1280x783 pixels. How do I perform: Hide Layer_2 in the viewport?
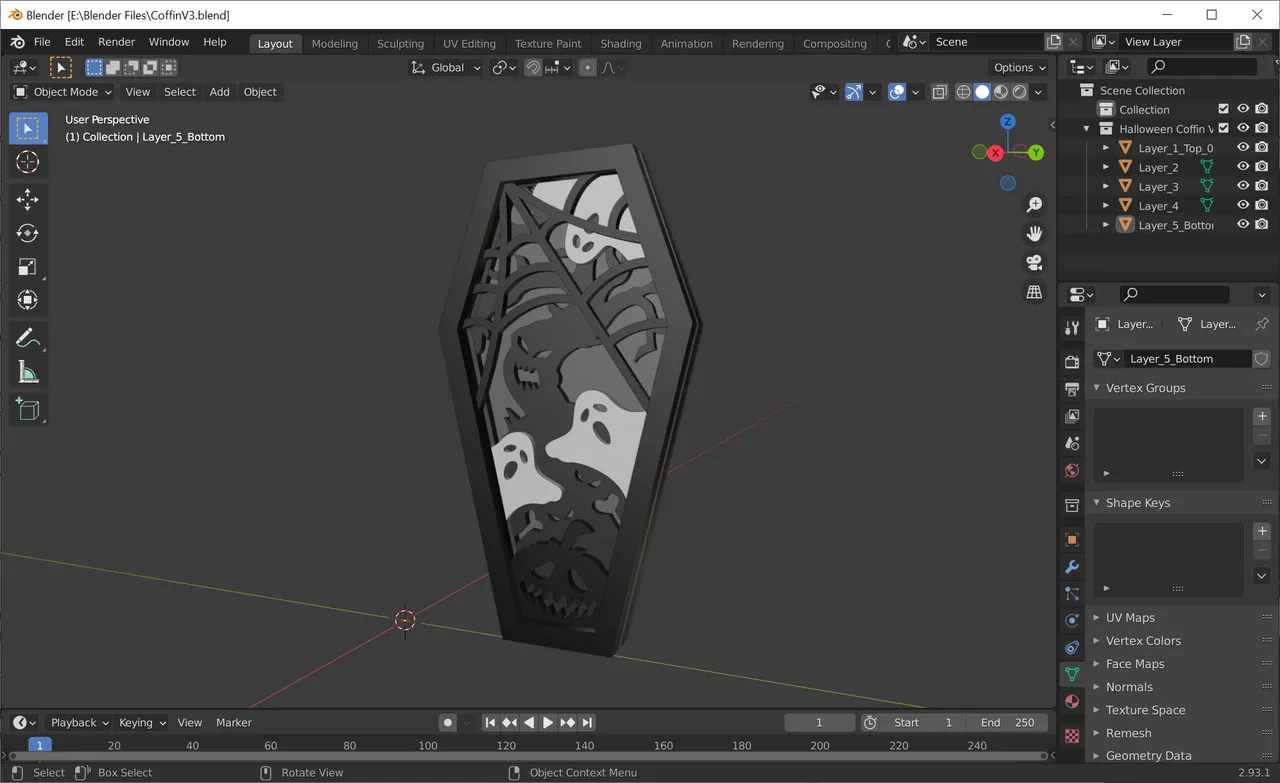pos(1243,167)
